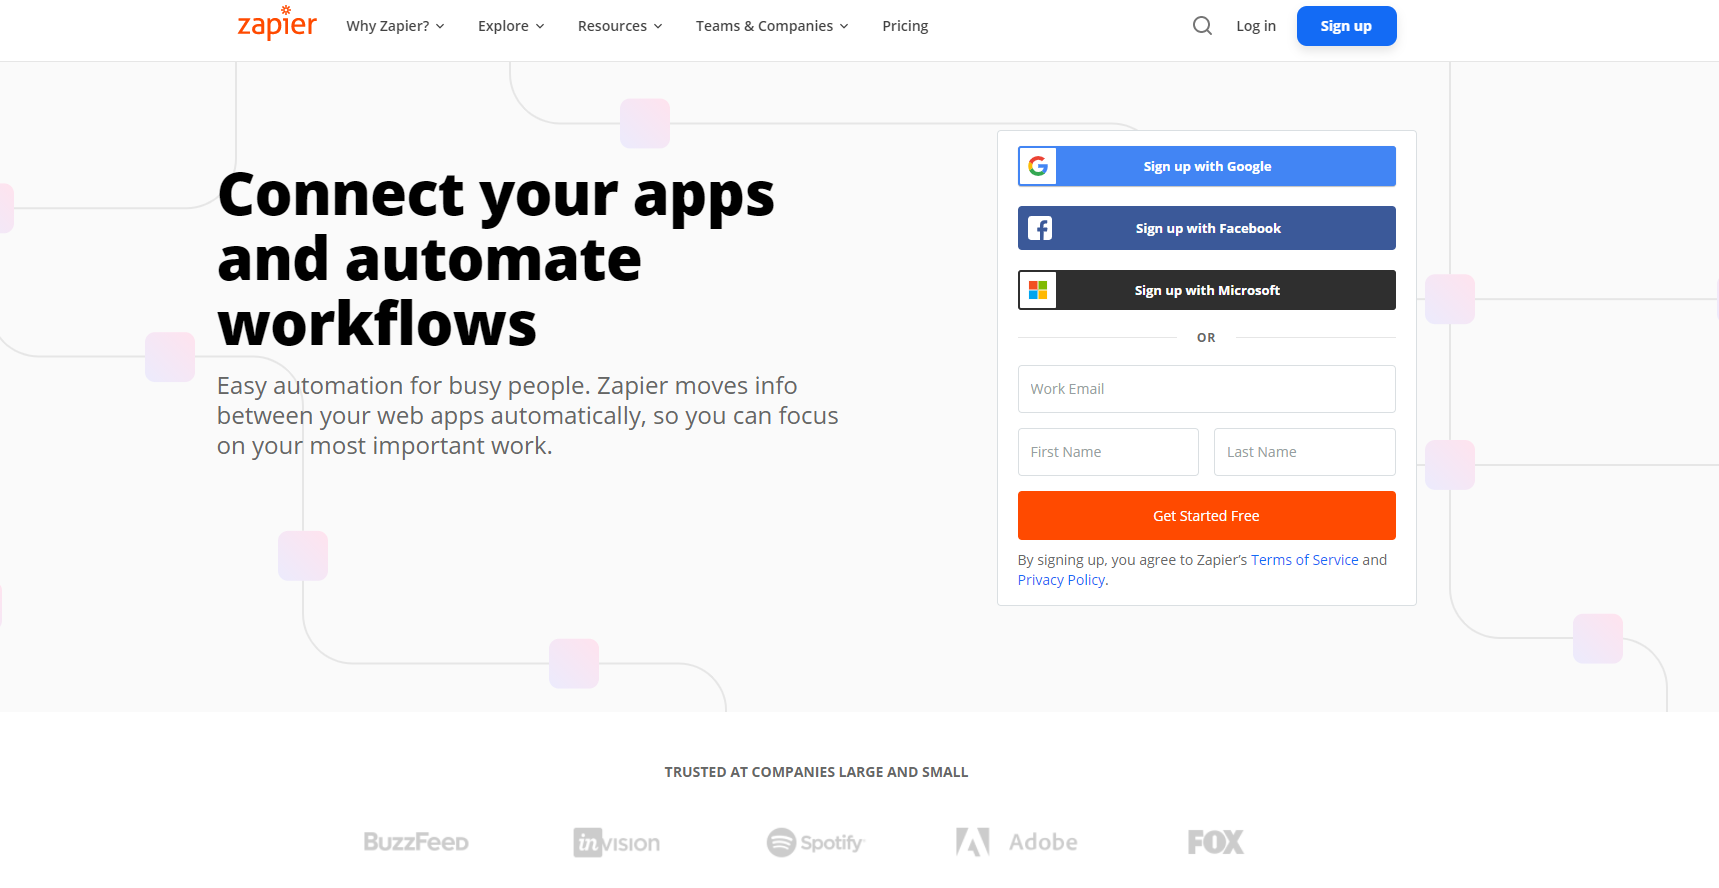Expand the Why Zapier? menu
1719x888 pixels.
coord(395,26)
